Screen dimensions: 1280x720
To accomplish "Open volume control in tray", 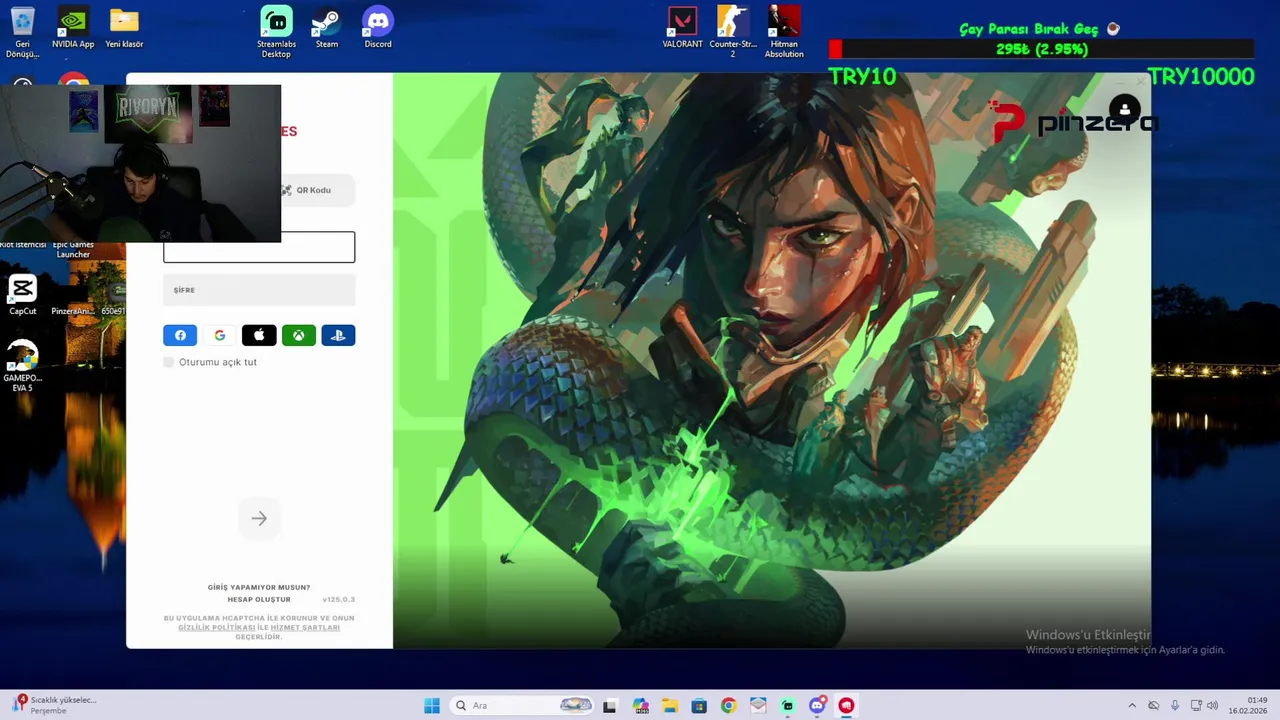I will click(1213, 706).
